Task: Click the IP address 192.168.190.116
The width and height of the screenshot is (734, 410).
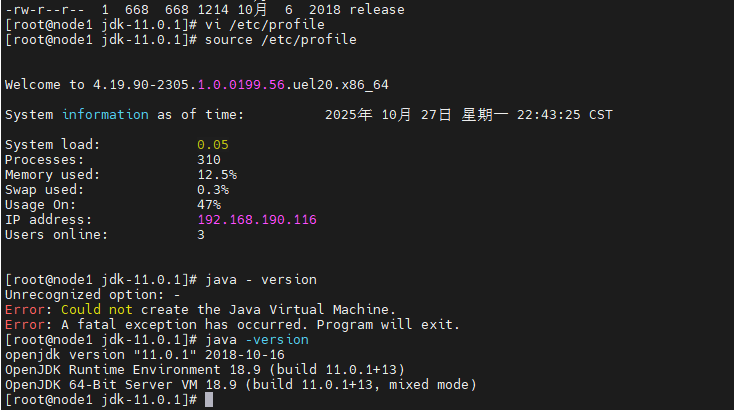Action: [257, 220]
